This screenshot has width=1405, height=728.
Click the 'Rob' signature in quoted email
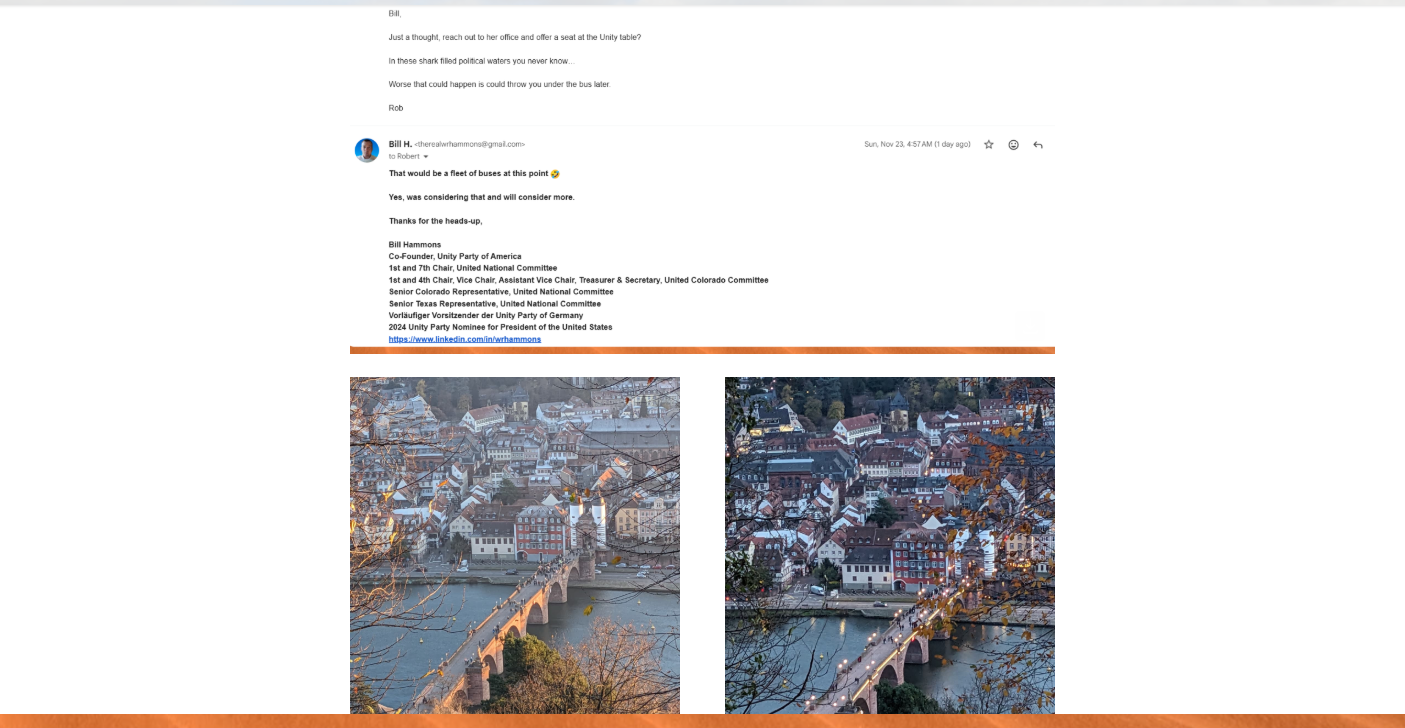396,108
